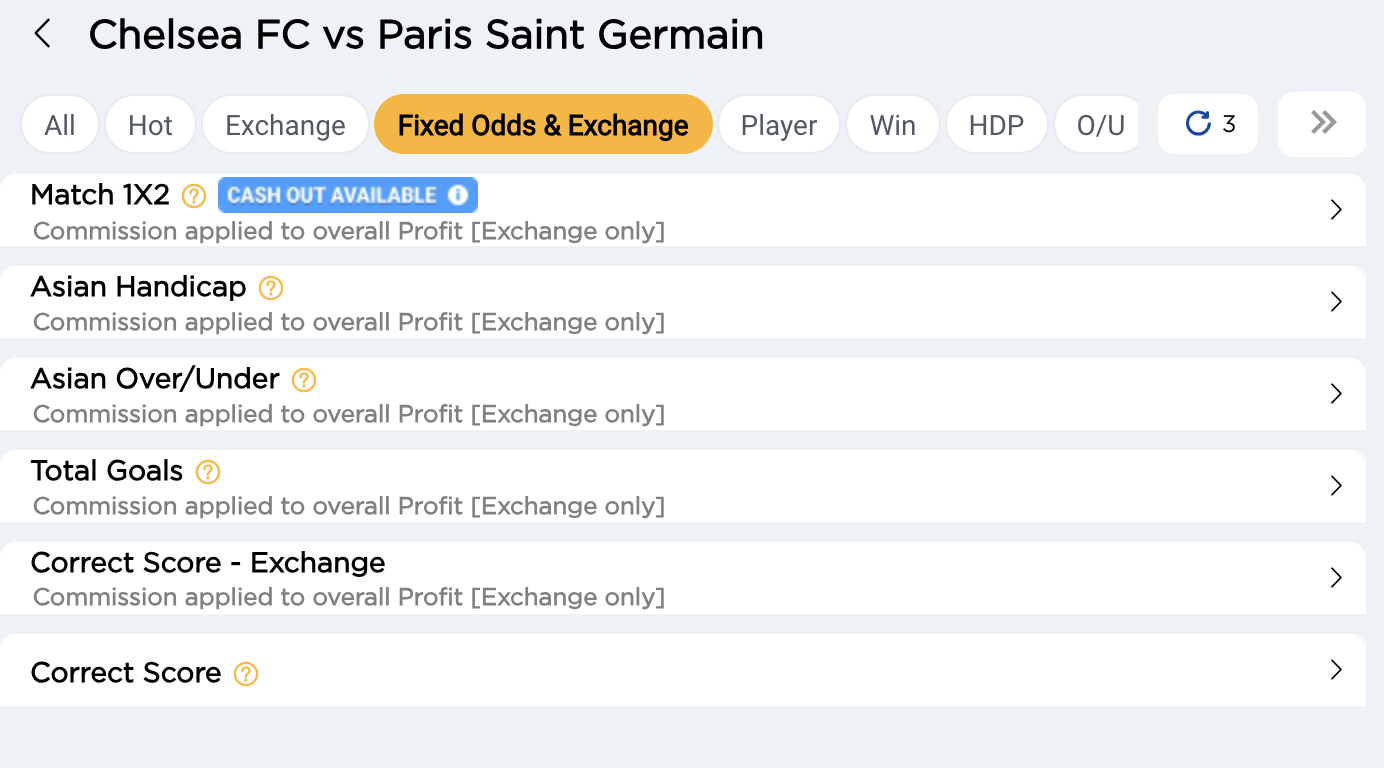
Task: Expand the Match 1X2 market chevron
Action: (1336, 210)
